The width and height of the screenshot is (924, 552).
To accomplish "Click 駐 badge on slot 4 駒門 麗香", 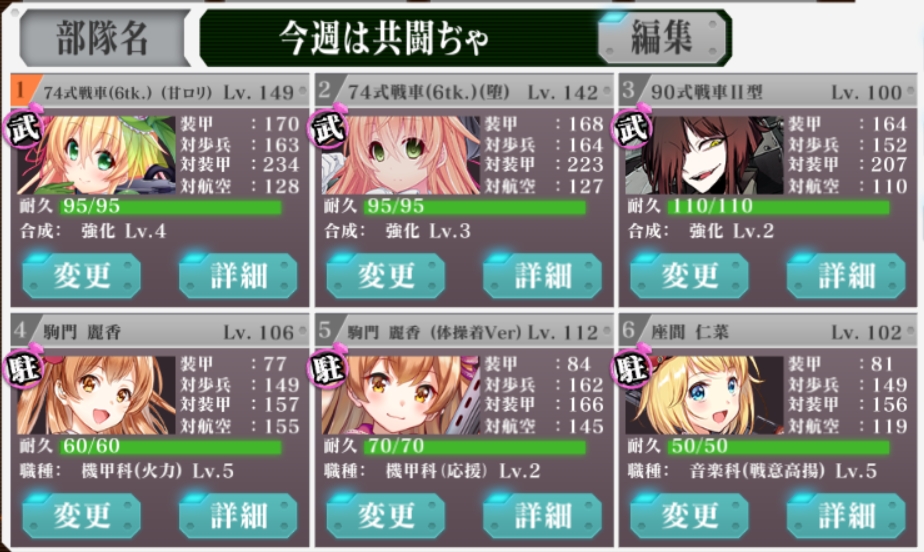I will tap(24, 367).
